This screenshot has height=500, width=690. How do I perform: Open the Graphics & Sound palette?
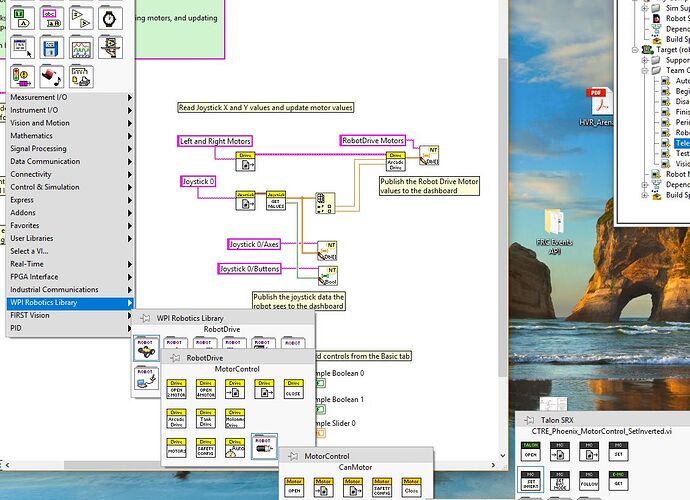pos(51,77)
